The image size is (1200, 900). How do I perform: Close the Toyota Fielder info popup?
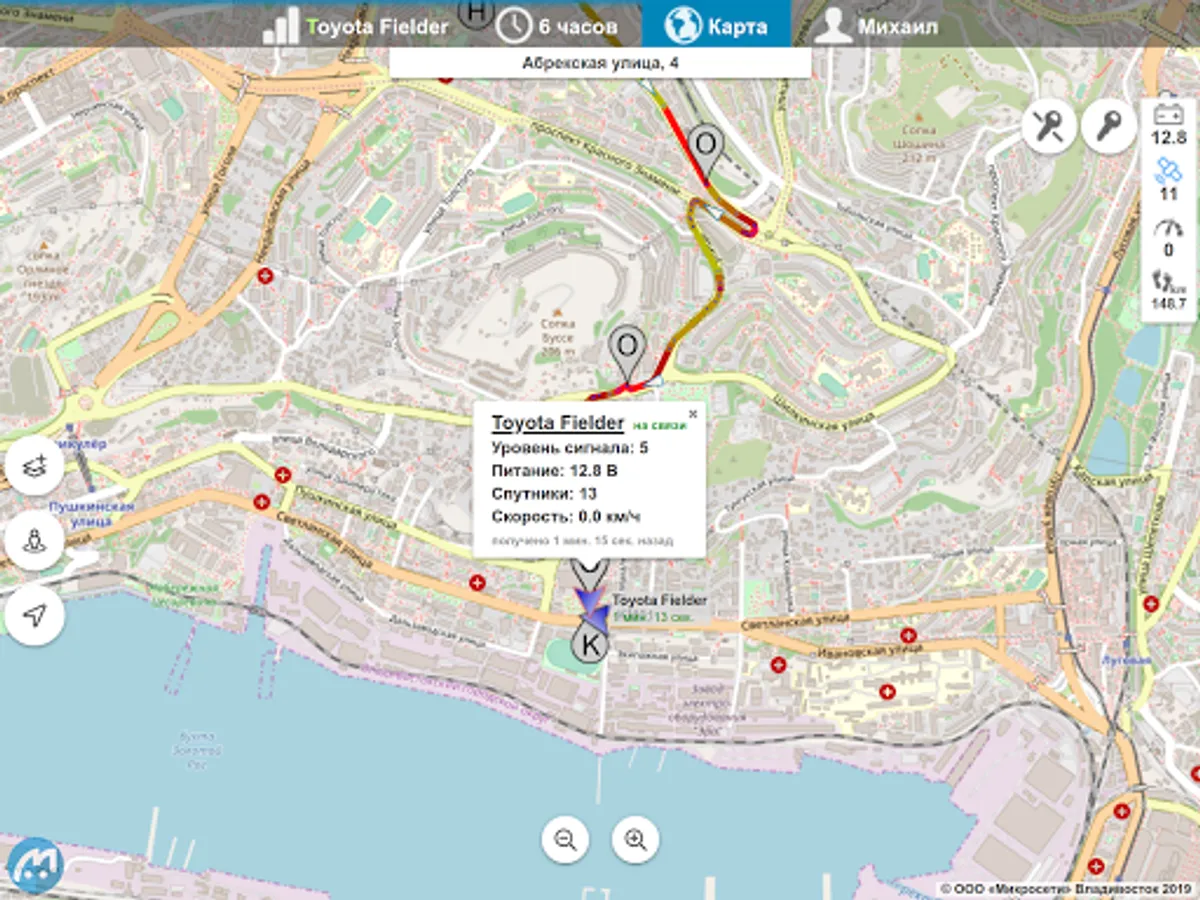(693, 413)
